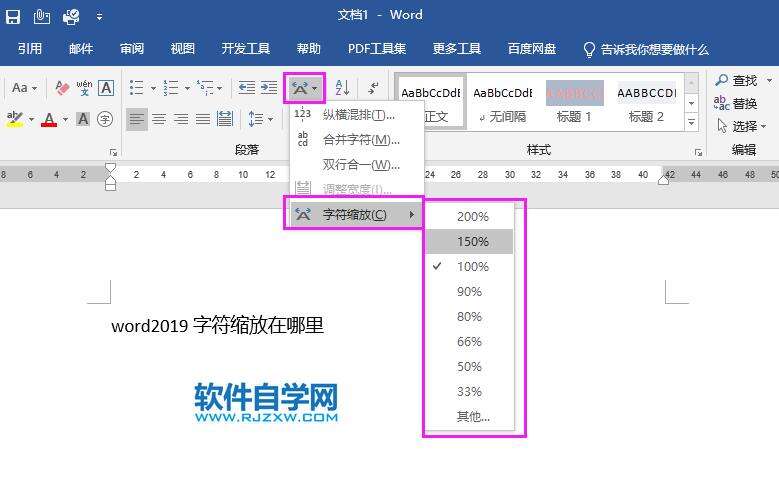This screenshot has width=779, height=477.
Task: Click 告诉我你想要做什么 search box
Action: pos(646,49)
